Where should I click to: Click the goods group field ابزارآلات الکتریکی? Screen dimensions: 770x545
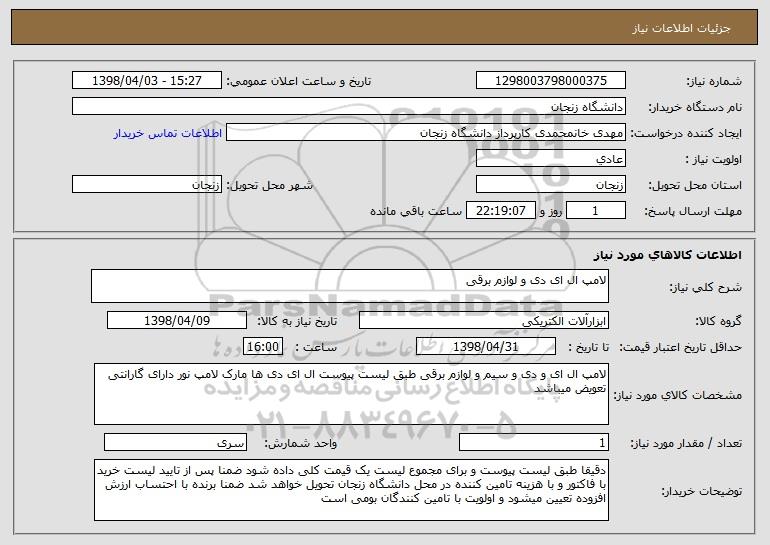[484, 321]
